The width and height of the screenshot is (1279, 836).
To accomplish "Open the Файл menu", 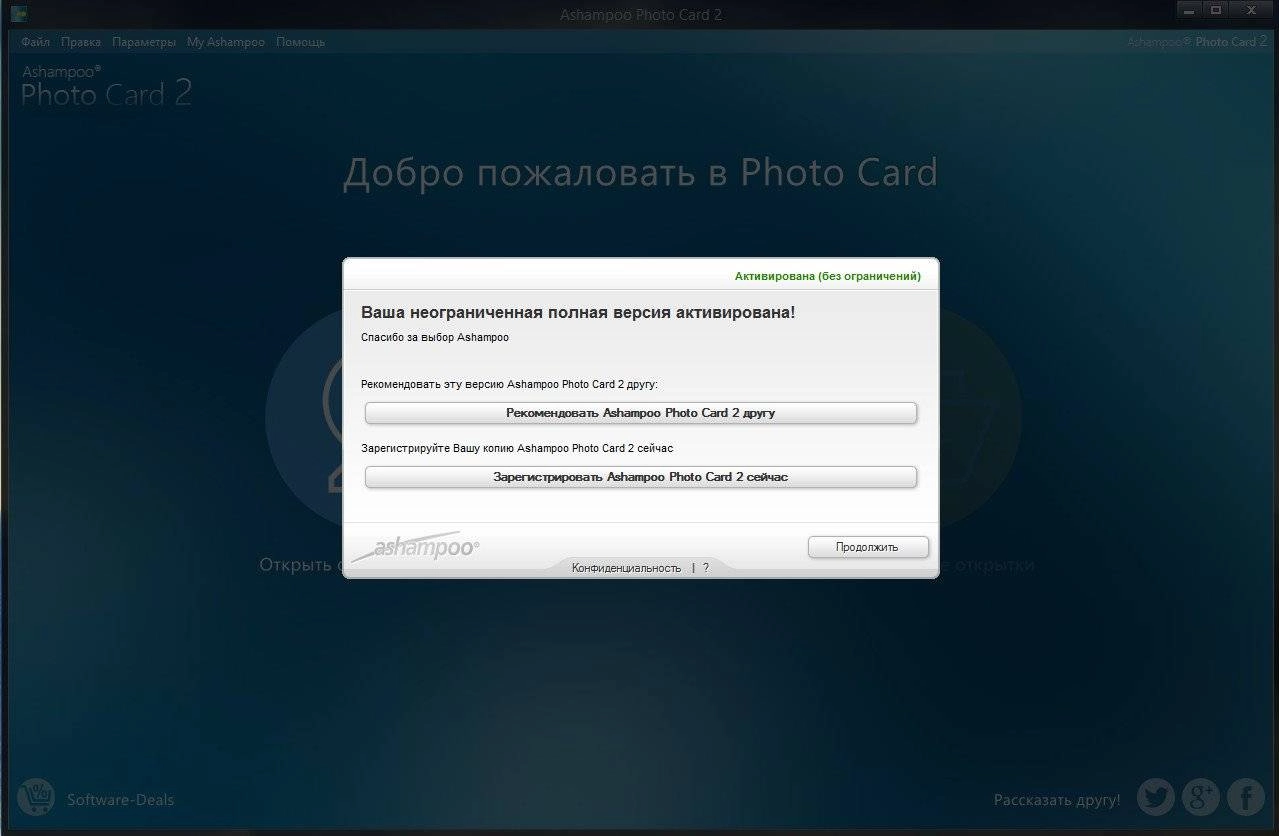I will pyautogui.click(x=35, y=42).
